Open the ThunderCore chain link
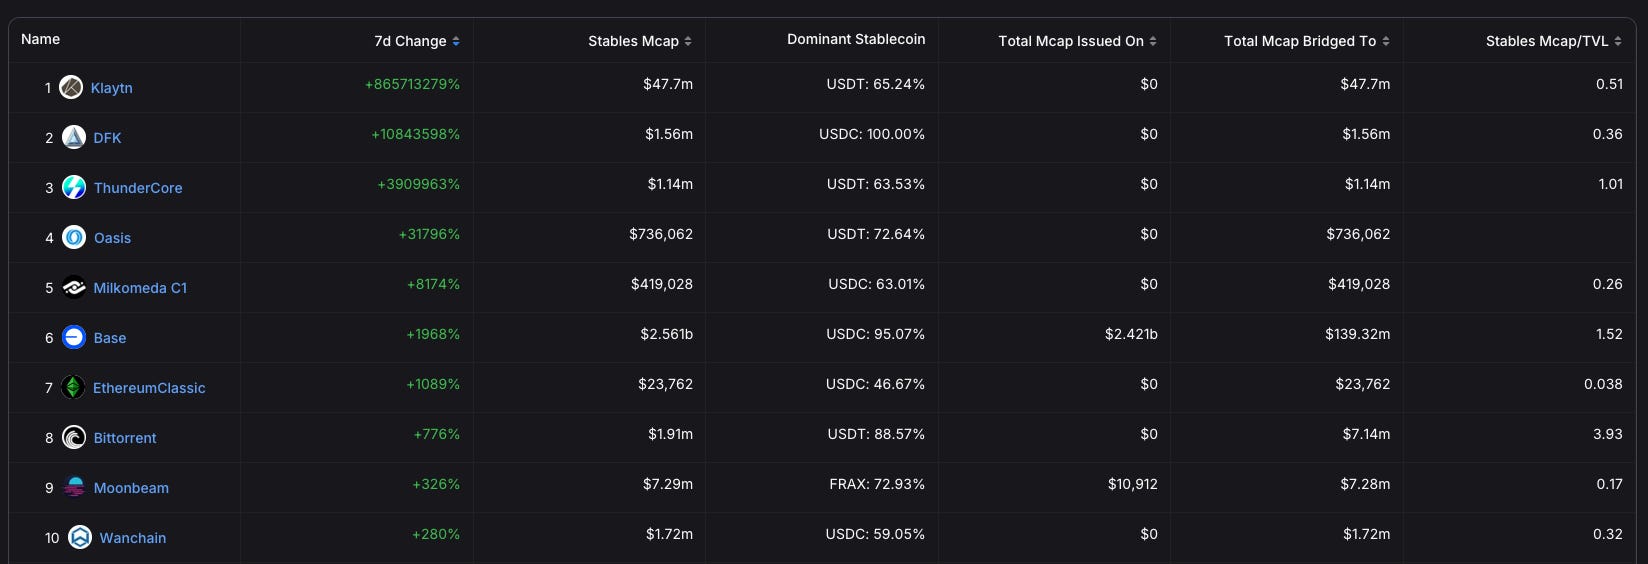This screenshot has height=564, width=1648. pos(138,188)
